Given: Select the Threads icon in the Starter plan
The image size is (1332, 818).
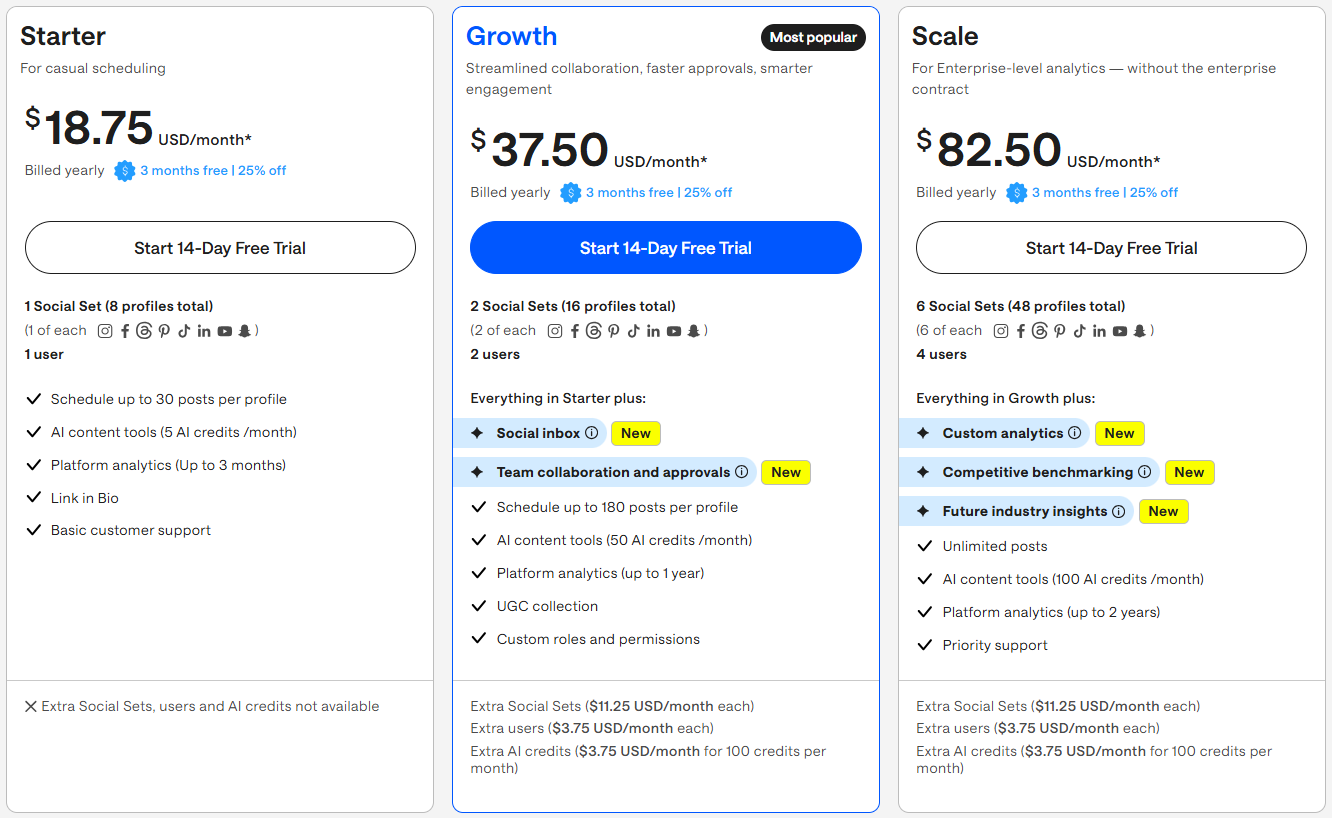Looking at the screenshot, I should coord(145,330).
